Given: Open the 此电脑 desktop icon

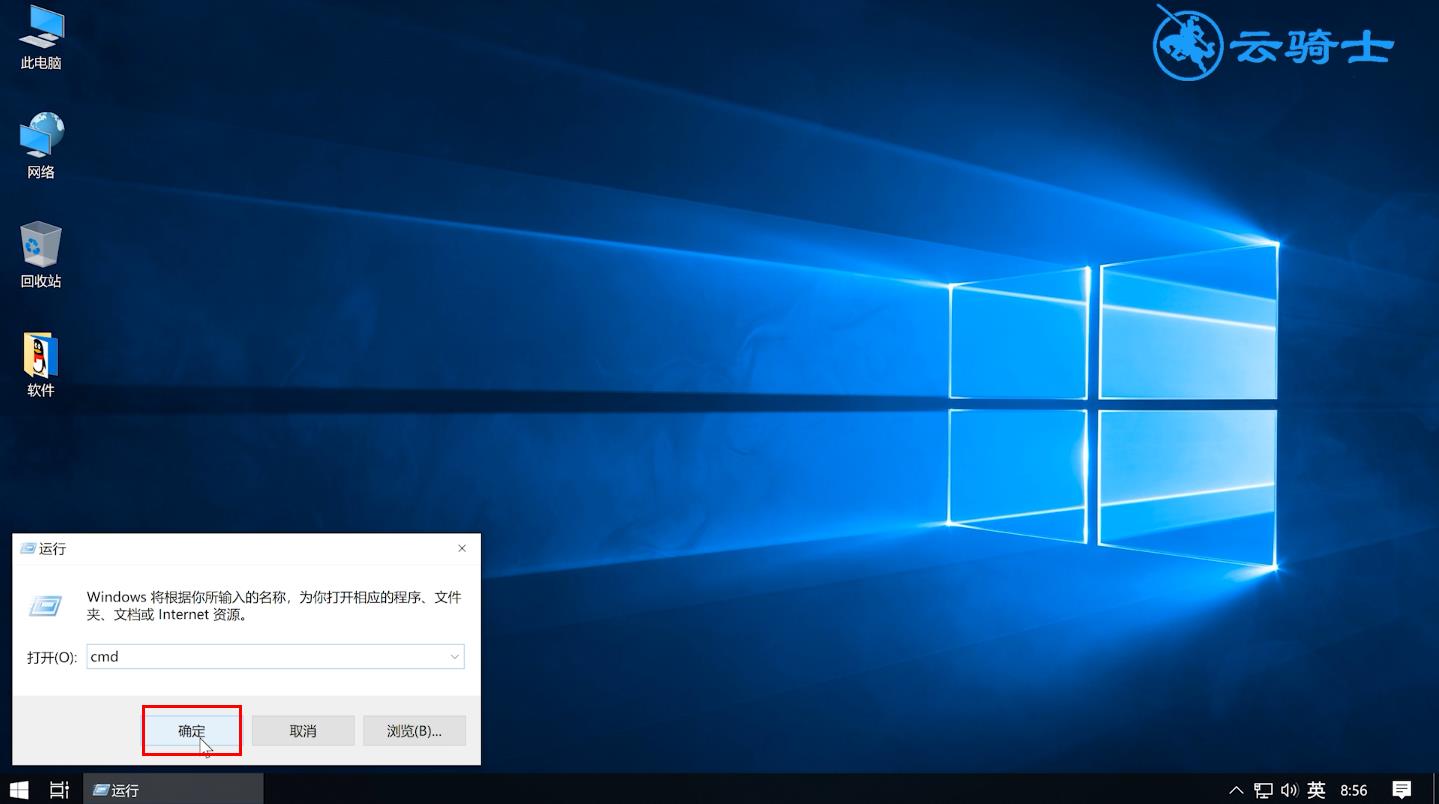Looking at the screenshot, I should [40, 36].
